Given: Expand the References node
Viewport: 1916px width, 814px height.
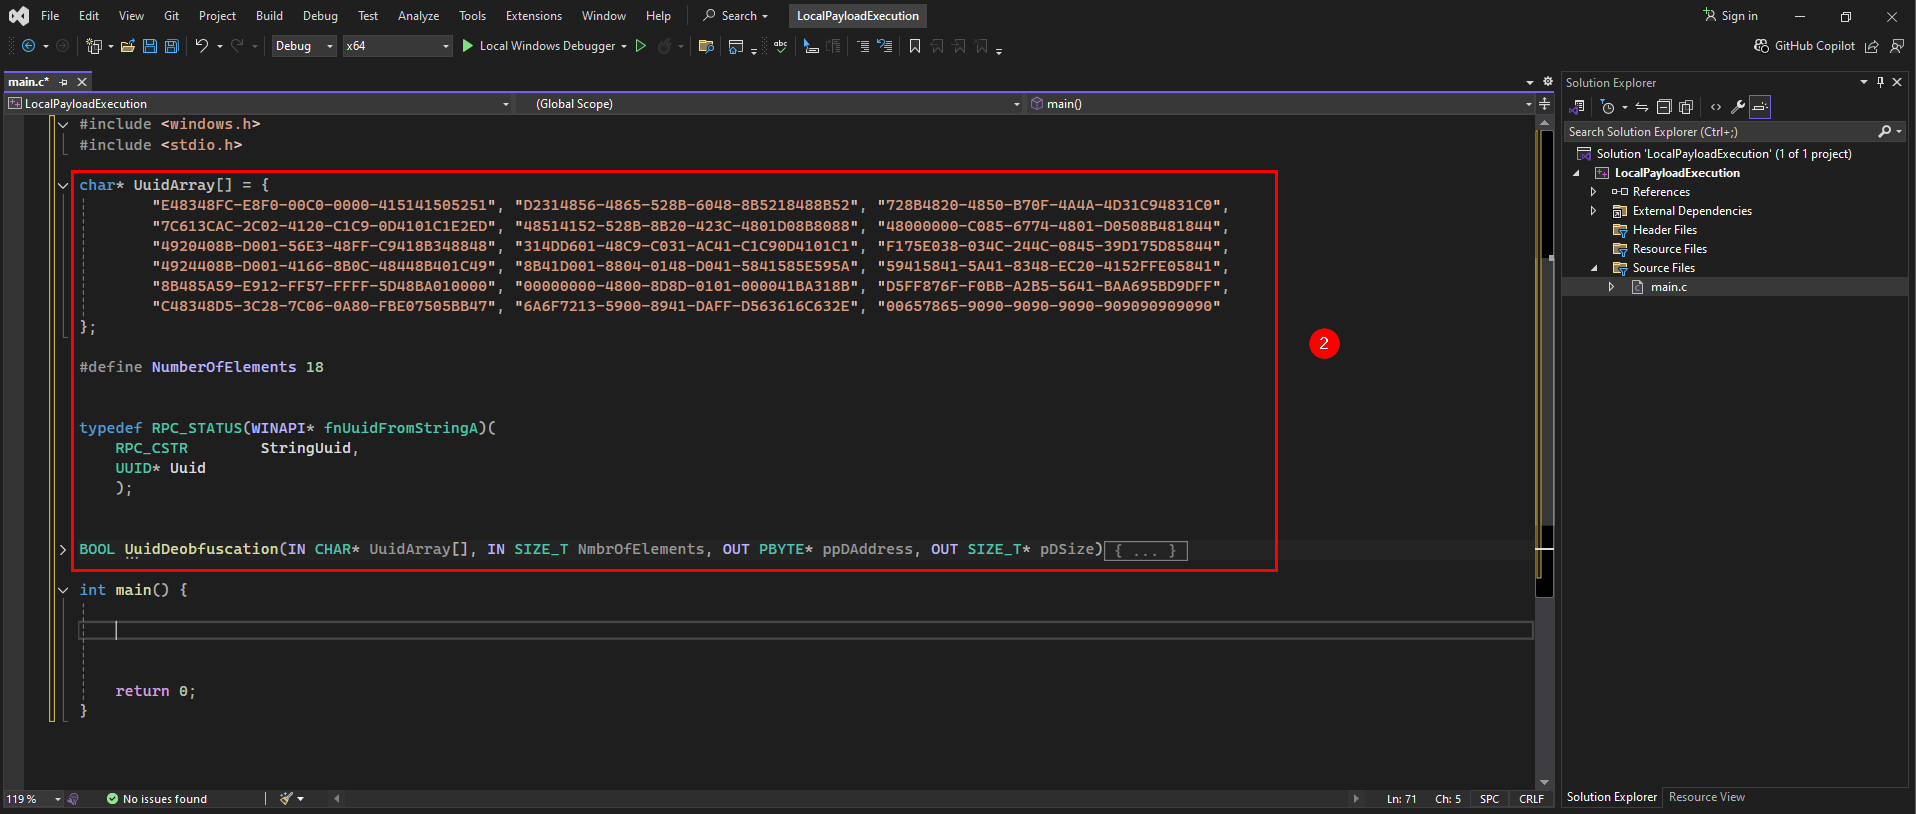Looking at the screenshot, I should pyautogui.click(x=1593, y=192).
